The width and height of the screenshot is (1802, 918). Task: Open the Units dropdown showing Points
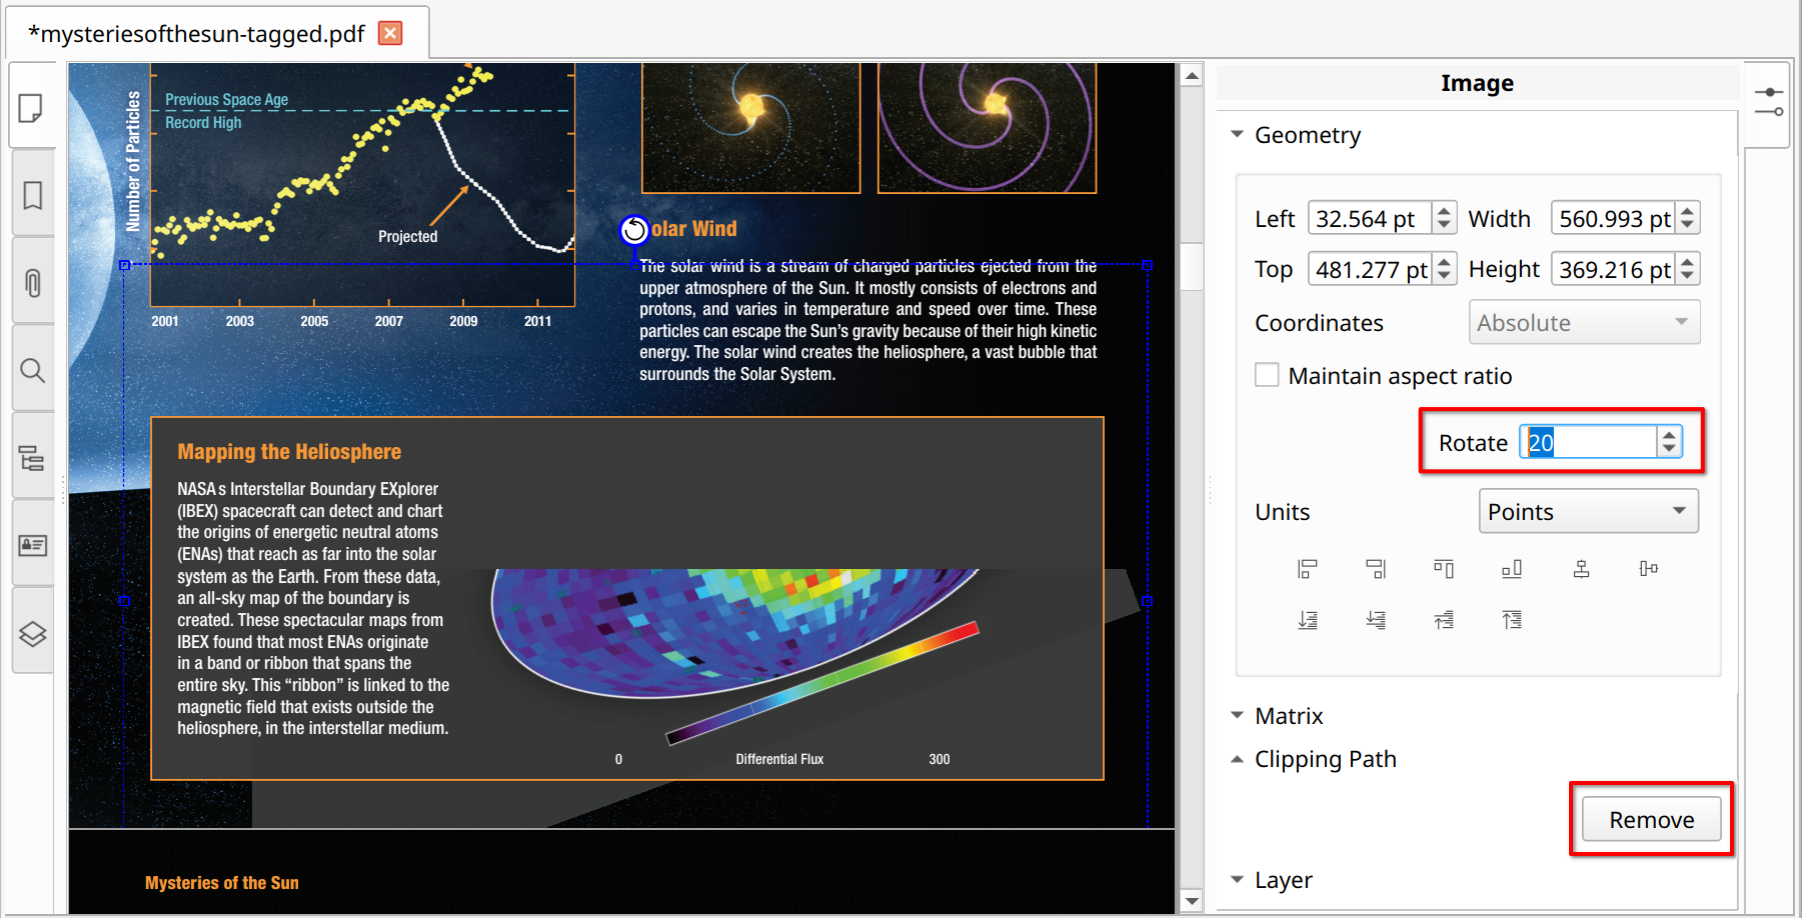pos(1588,511)
